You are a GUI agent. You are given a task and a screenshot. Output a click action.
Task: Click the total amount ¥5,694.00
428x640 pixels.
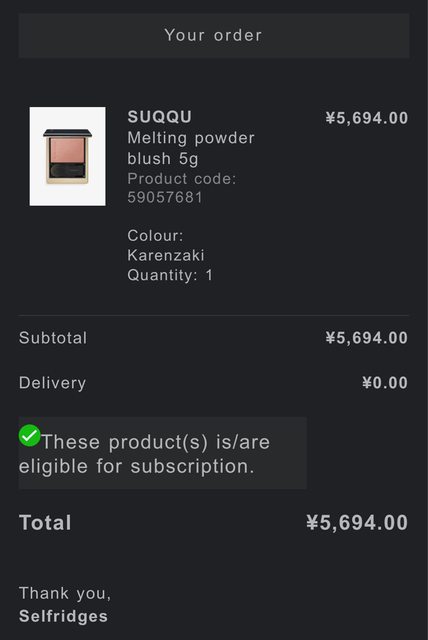click(357, 523)
